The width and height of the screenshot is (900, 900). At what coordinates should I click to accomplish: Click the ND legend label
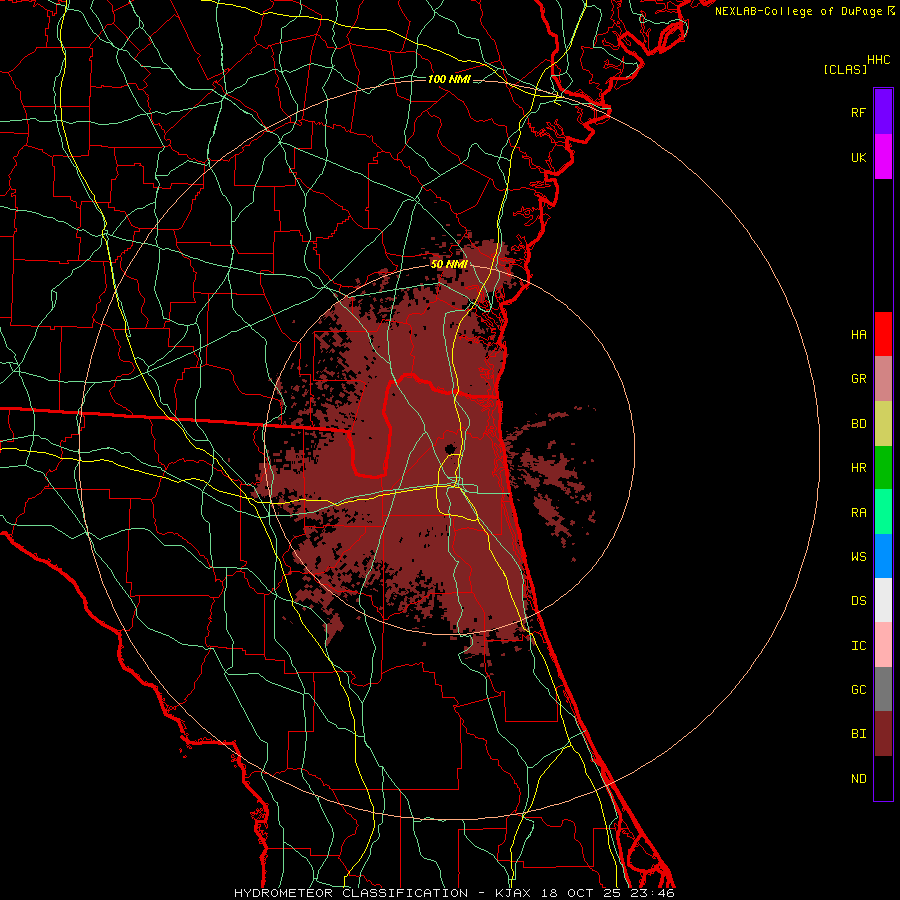[x=858, y=779]
